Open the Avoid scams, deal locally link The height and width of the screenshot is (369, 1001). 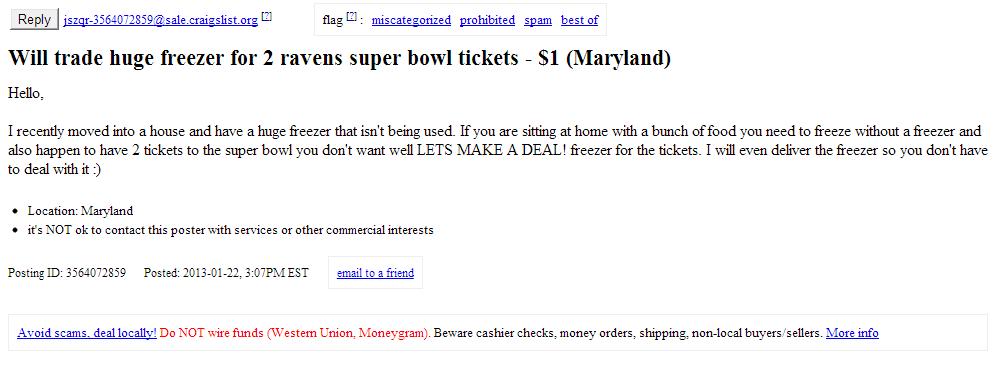(87, 333)
